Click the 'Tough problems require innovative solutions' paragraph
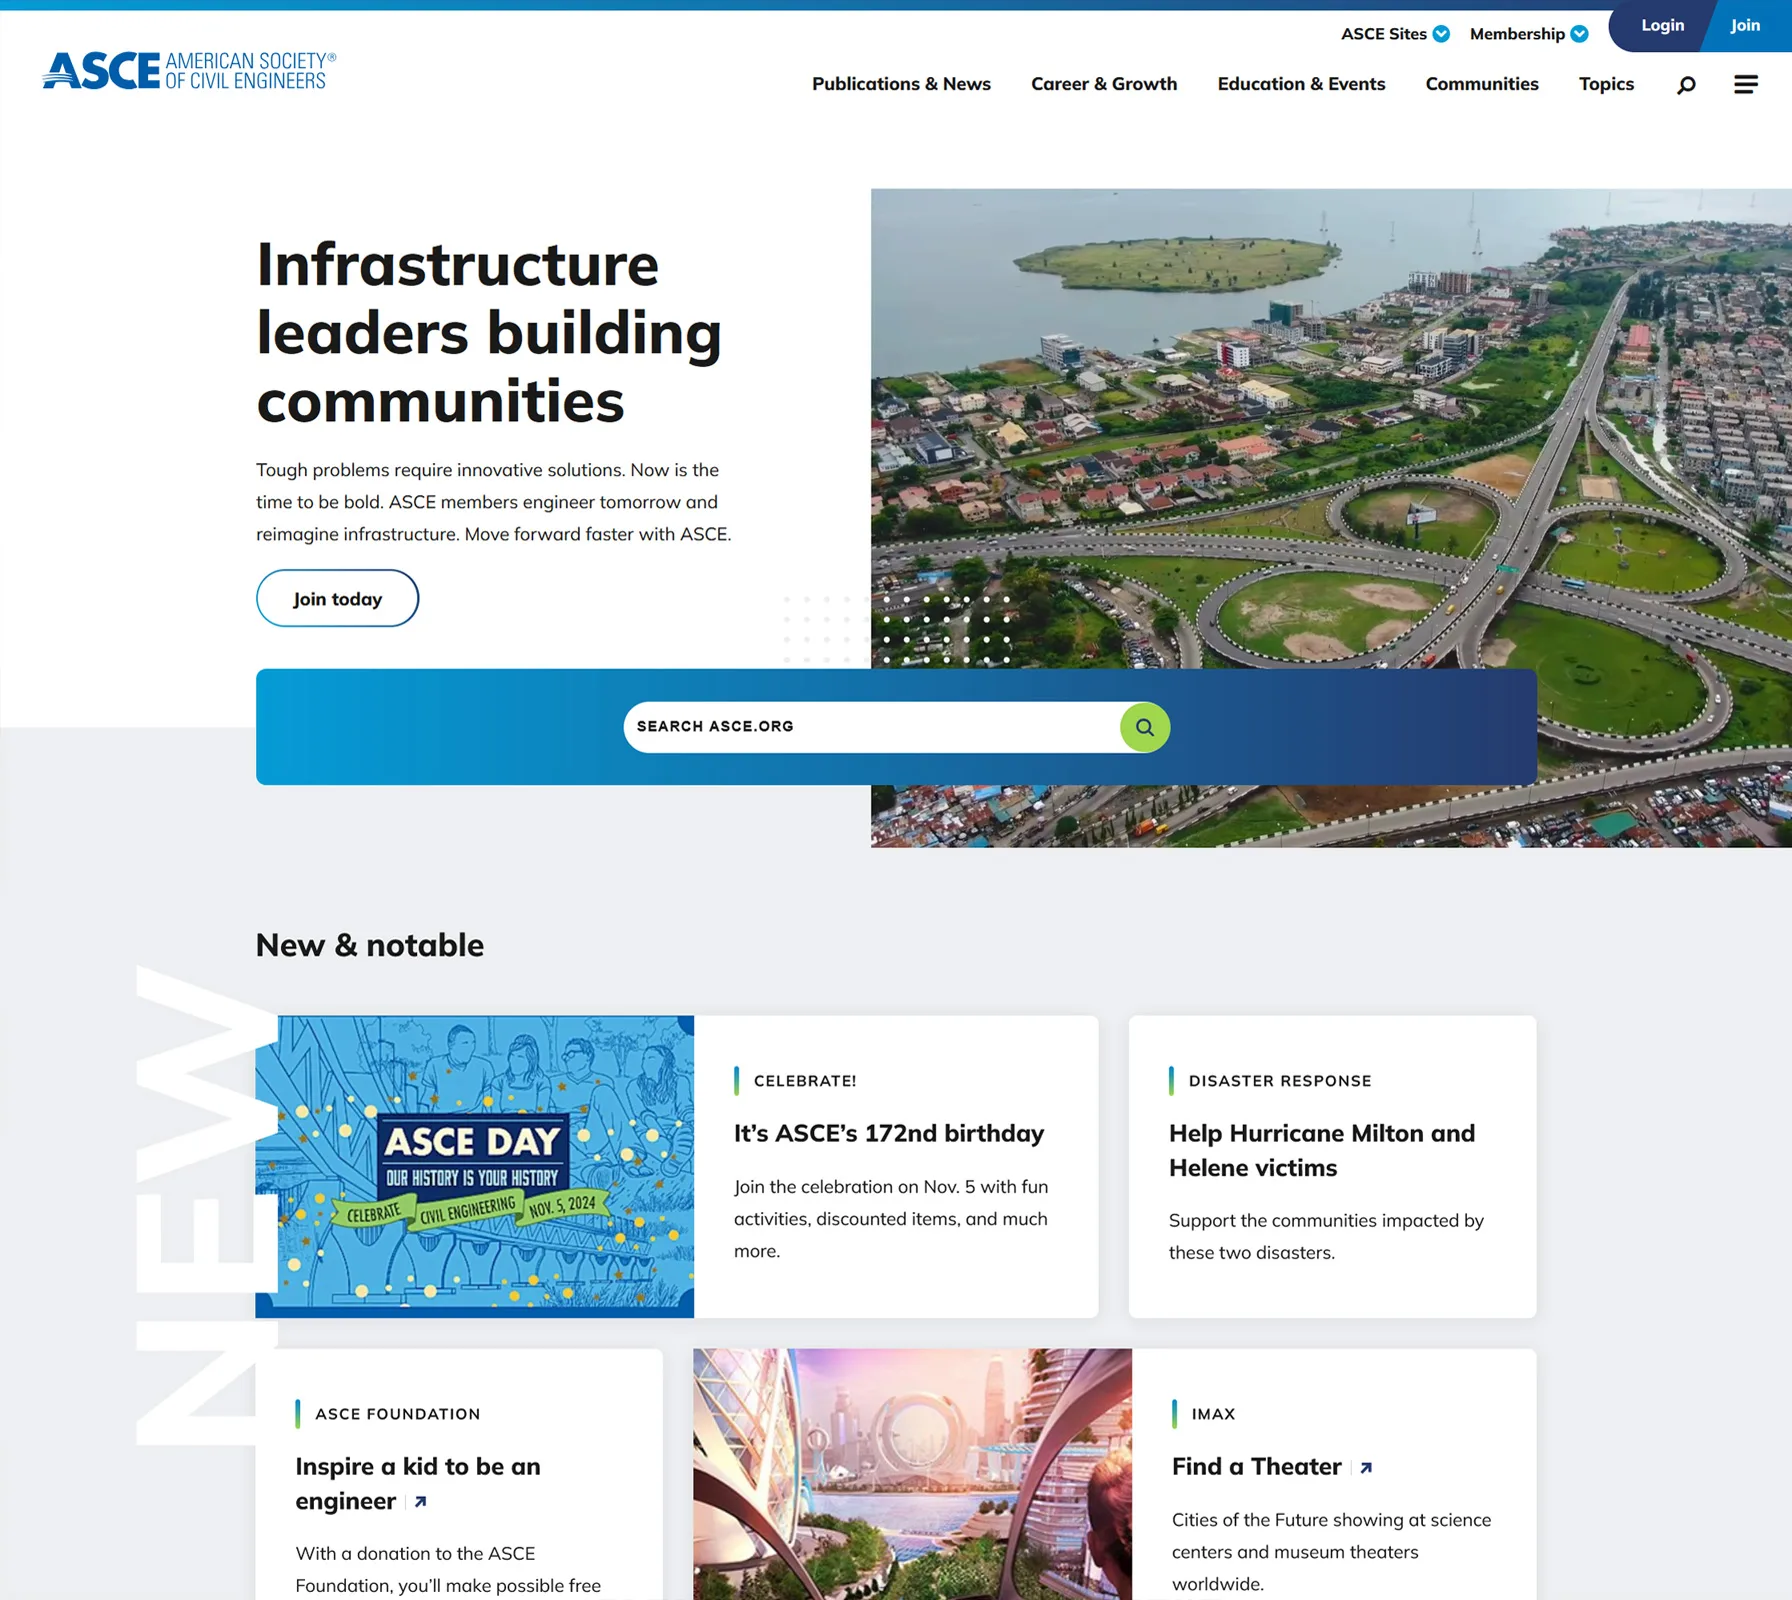Image resolution: width=1792 pixels, height=1600 pixels. click(x=493, y=502)
